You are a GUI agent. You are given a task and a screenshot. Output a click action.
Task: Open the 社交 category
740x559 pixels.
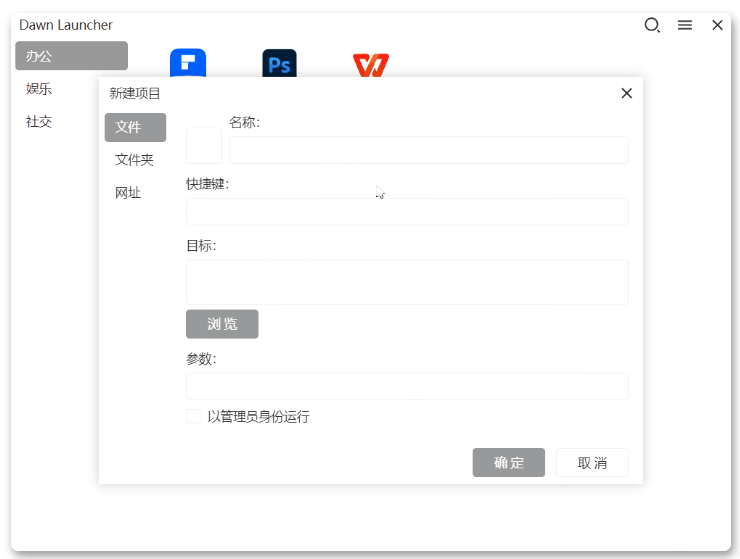pyautogui.click(x=40, y=122)
